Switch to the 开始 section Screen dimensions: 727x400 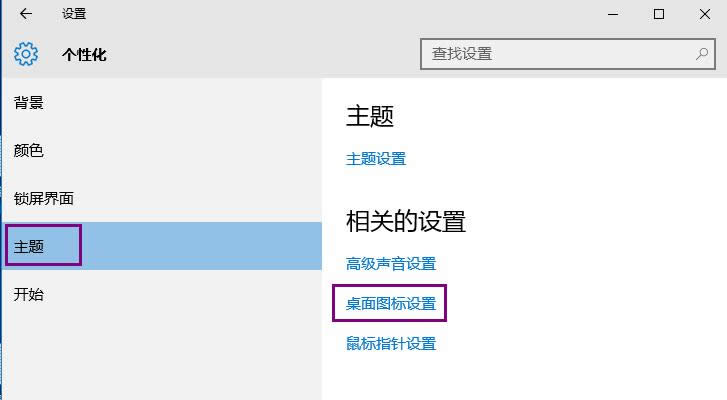[x=29, y=294]
